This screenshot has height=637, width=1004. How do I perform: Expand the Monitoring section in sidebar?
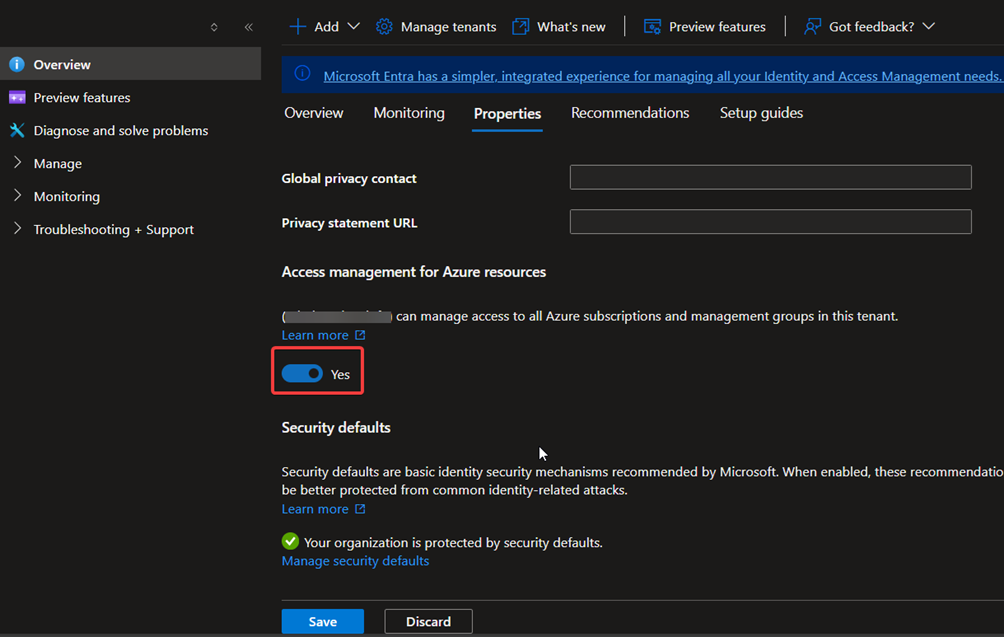tap(17, 196)
